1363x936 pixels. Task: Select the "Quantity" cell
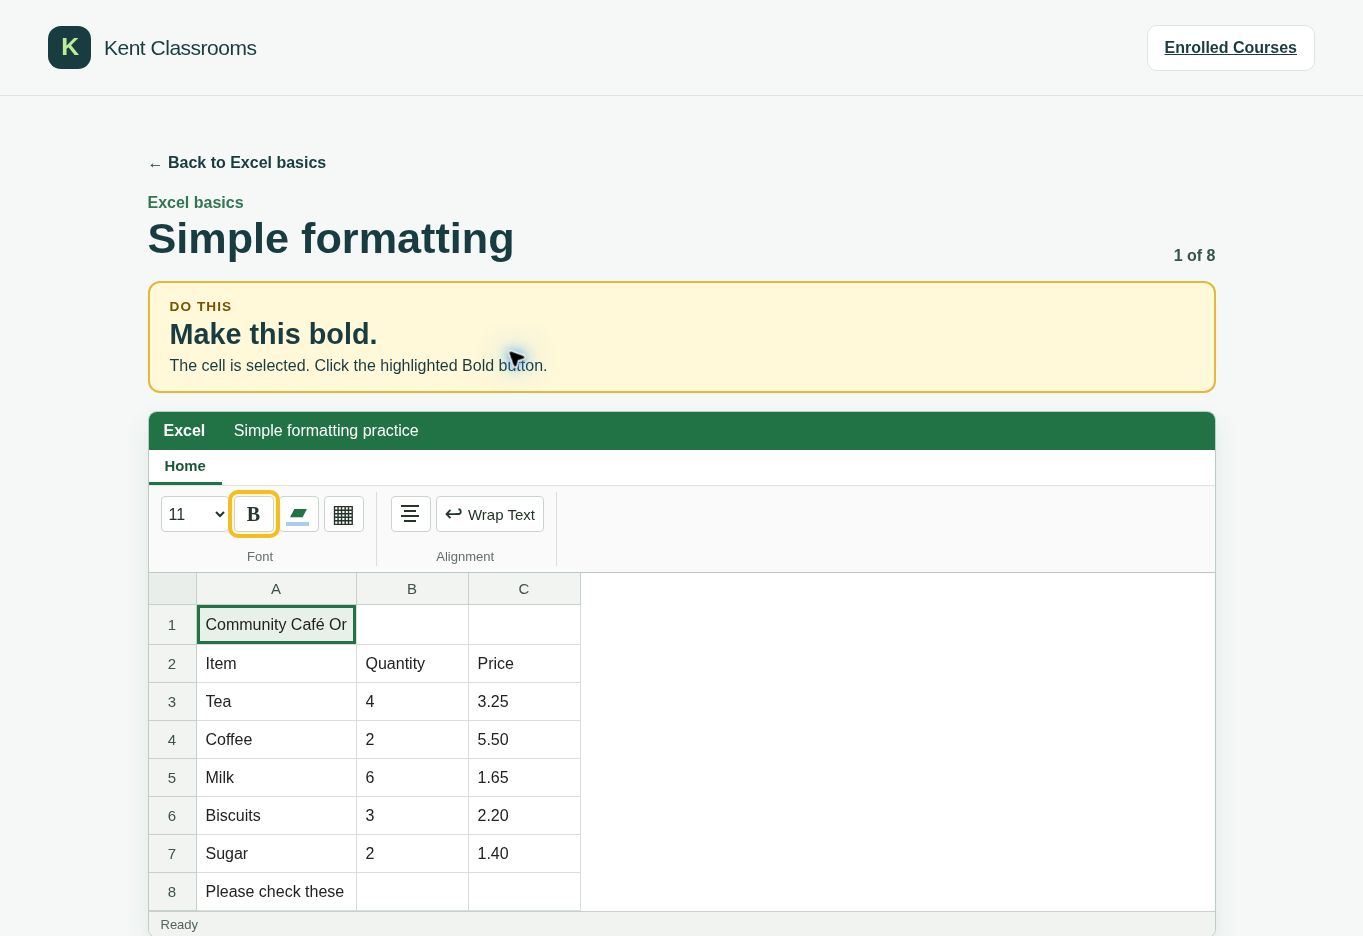[x=412, y=664]
